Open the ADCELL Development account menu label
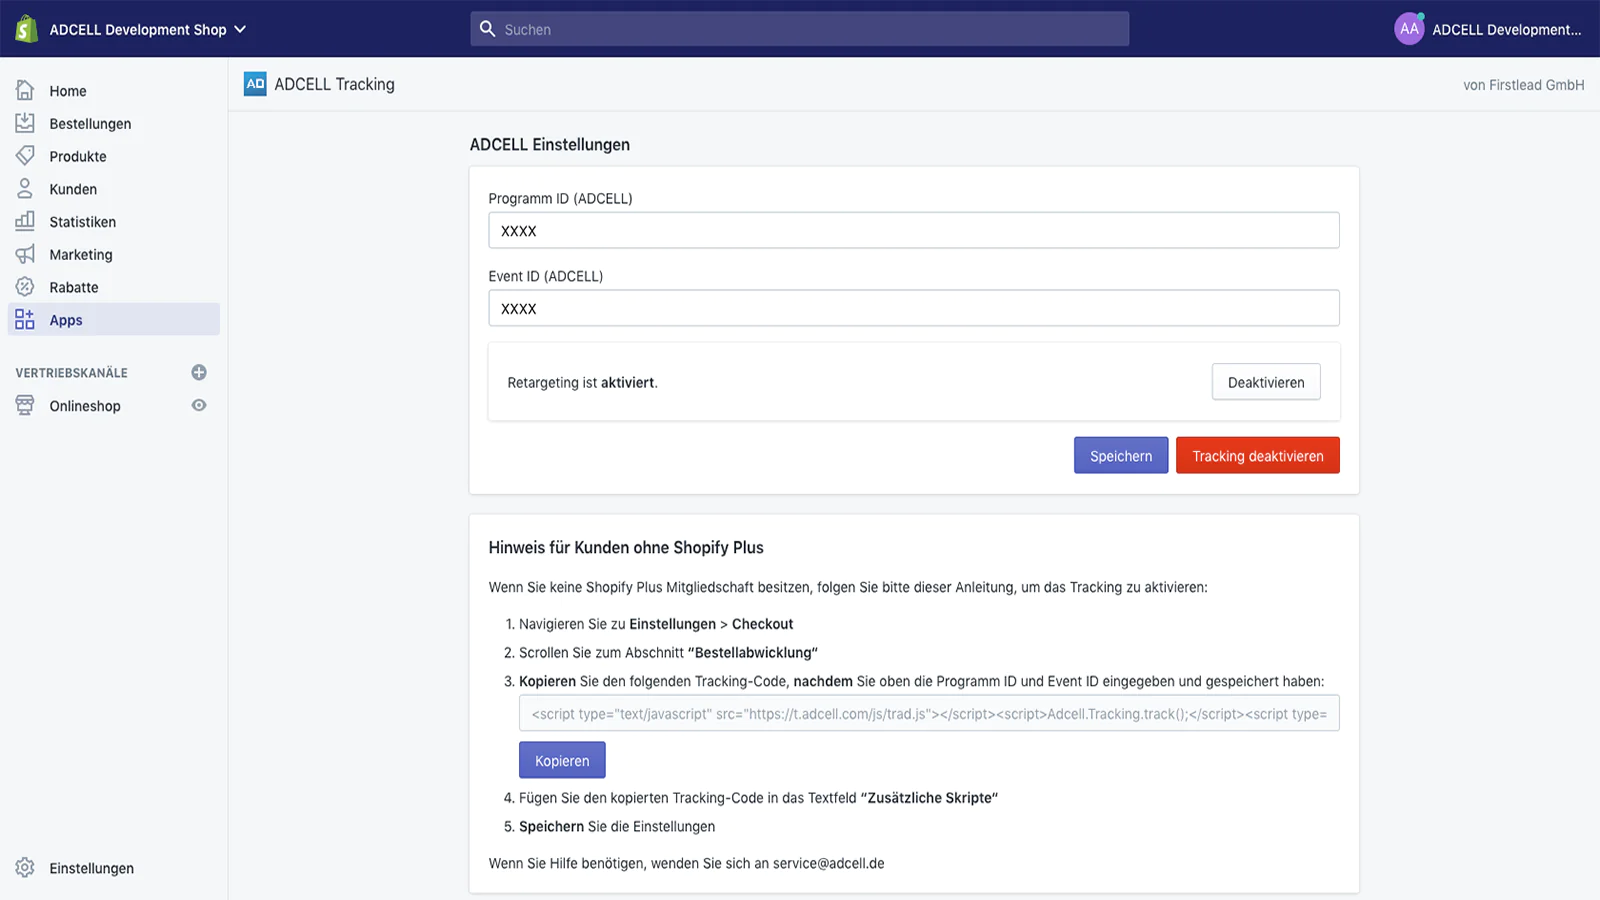This screenshot has width=1600, height=900. point(1506,30)
